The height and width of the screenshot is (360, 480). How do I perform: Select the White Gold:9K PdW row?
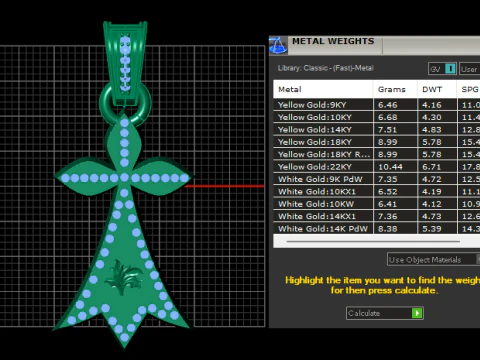377,179
